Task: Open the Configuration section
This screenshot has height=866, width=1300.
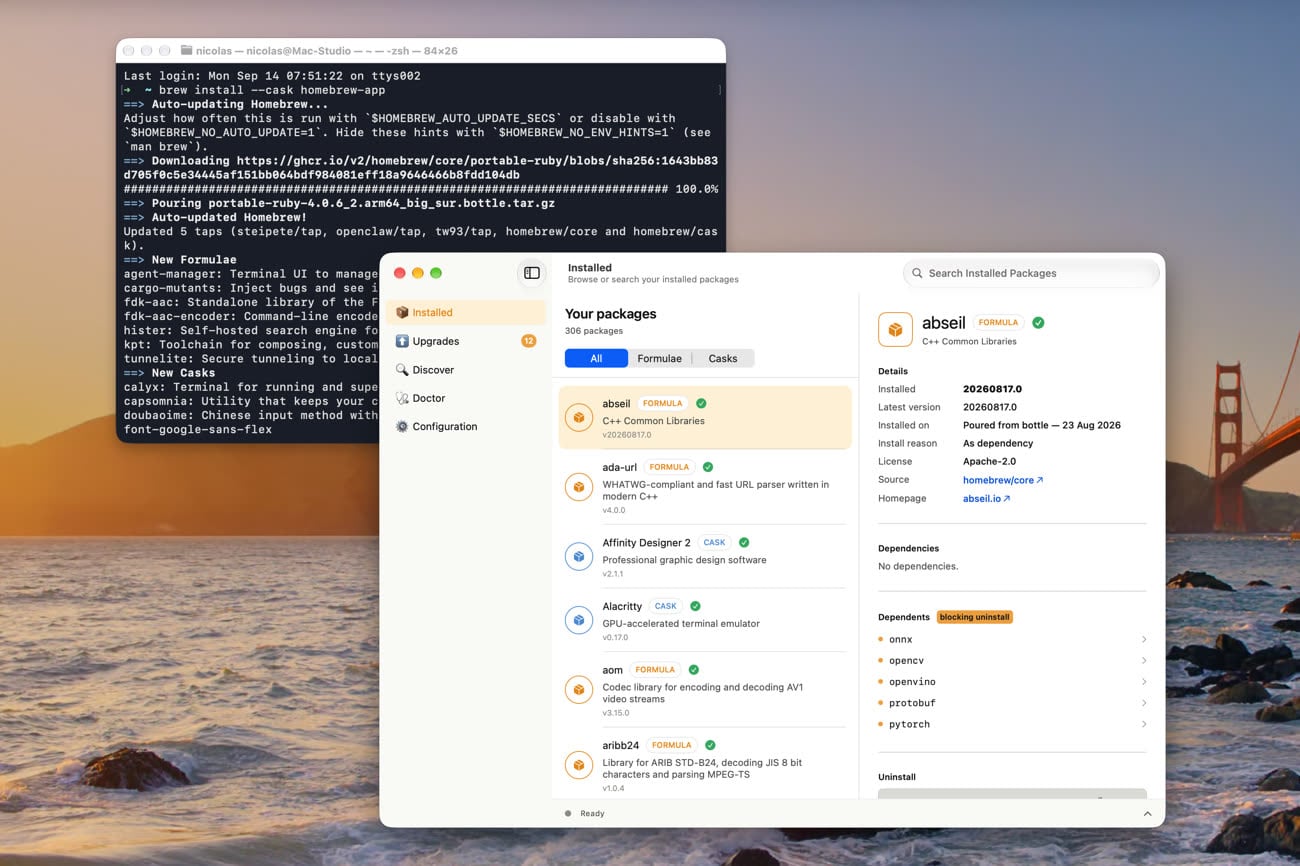Action: [468, 426]
